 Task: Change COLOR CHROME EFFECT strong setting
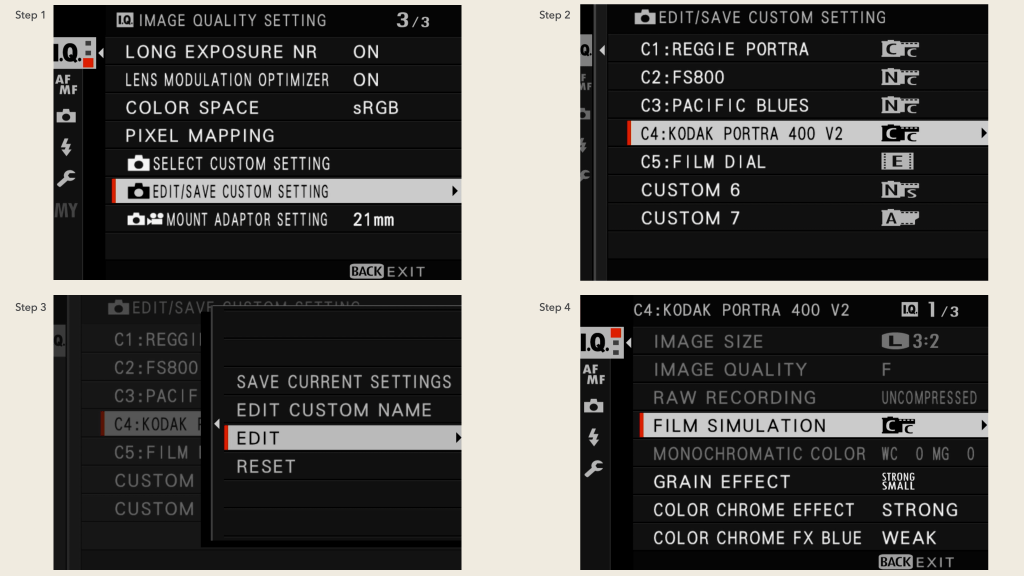click(919, 510)
